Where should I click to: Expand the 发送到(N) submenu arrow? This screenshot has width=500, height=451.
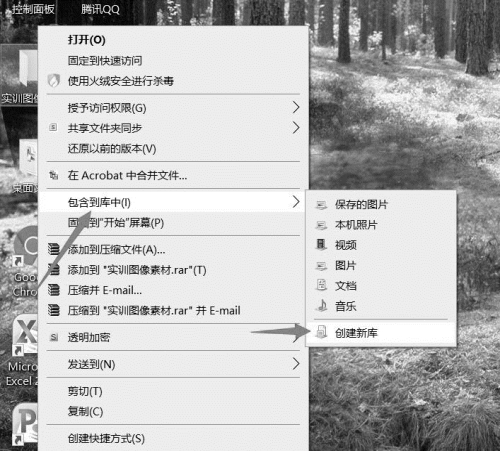point(296,364)
